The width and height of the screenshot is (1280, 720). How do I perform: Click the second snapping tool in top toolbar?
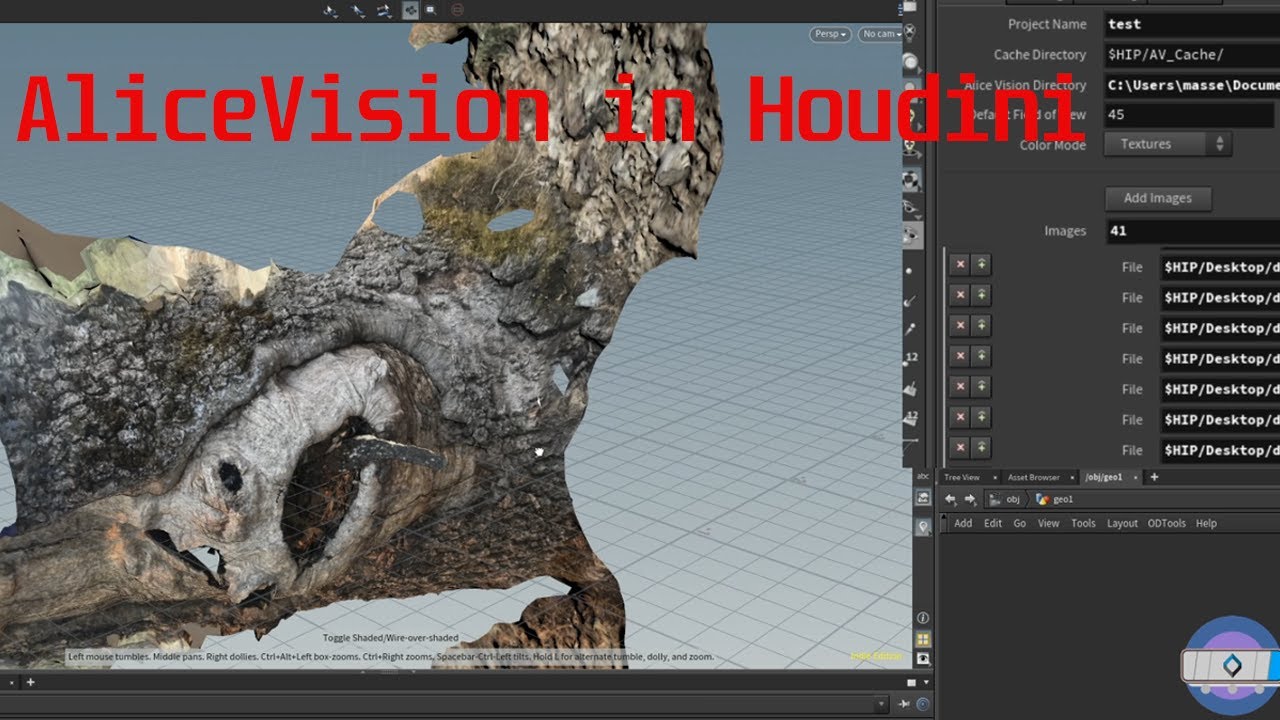pyautogui.click(x=358, y=10)
